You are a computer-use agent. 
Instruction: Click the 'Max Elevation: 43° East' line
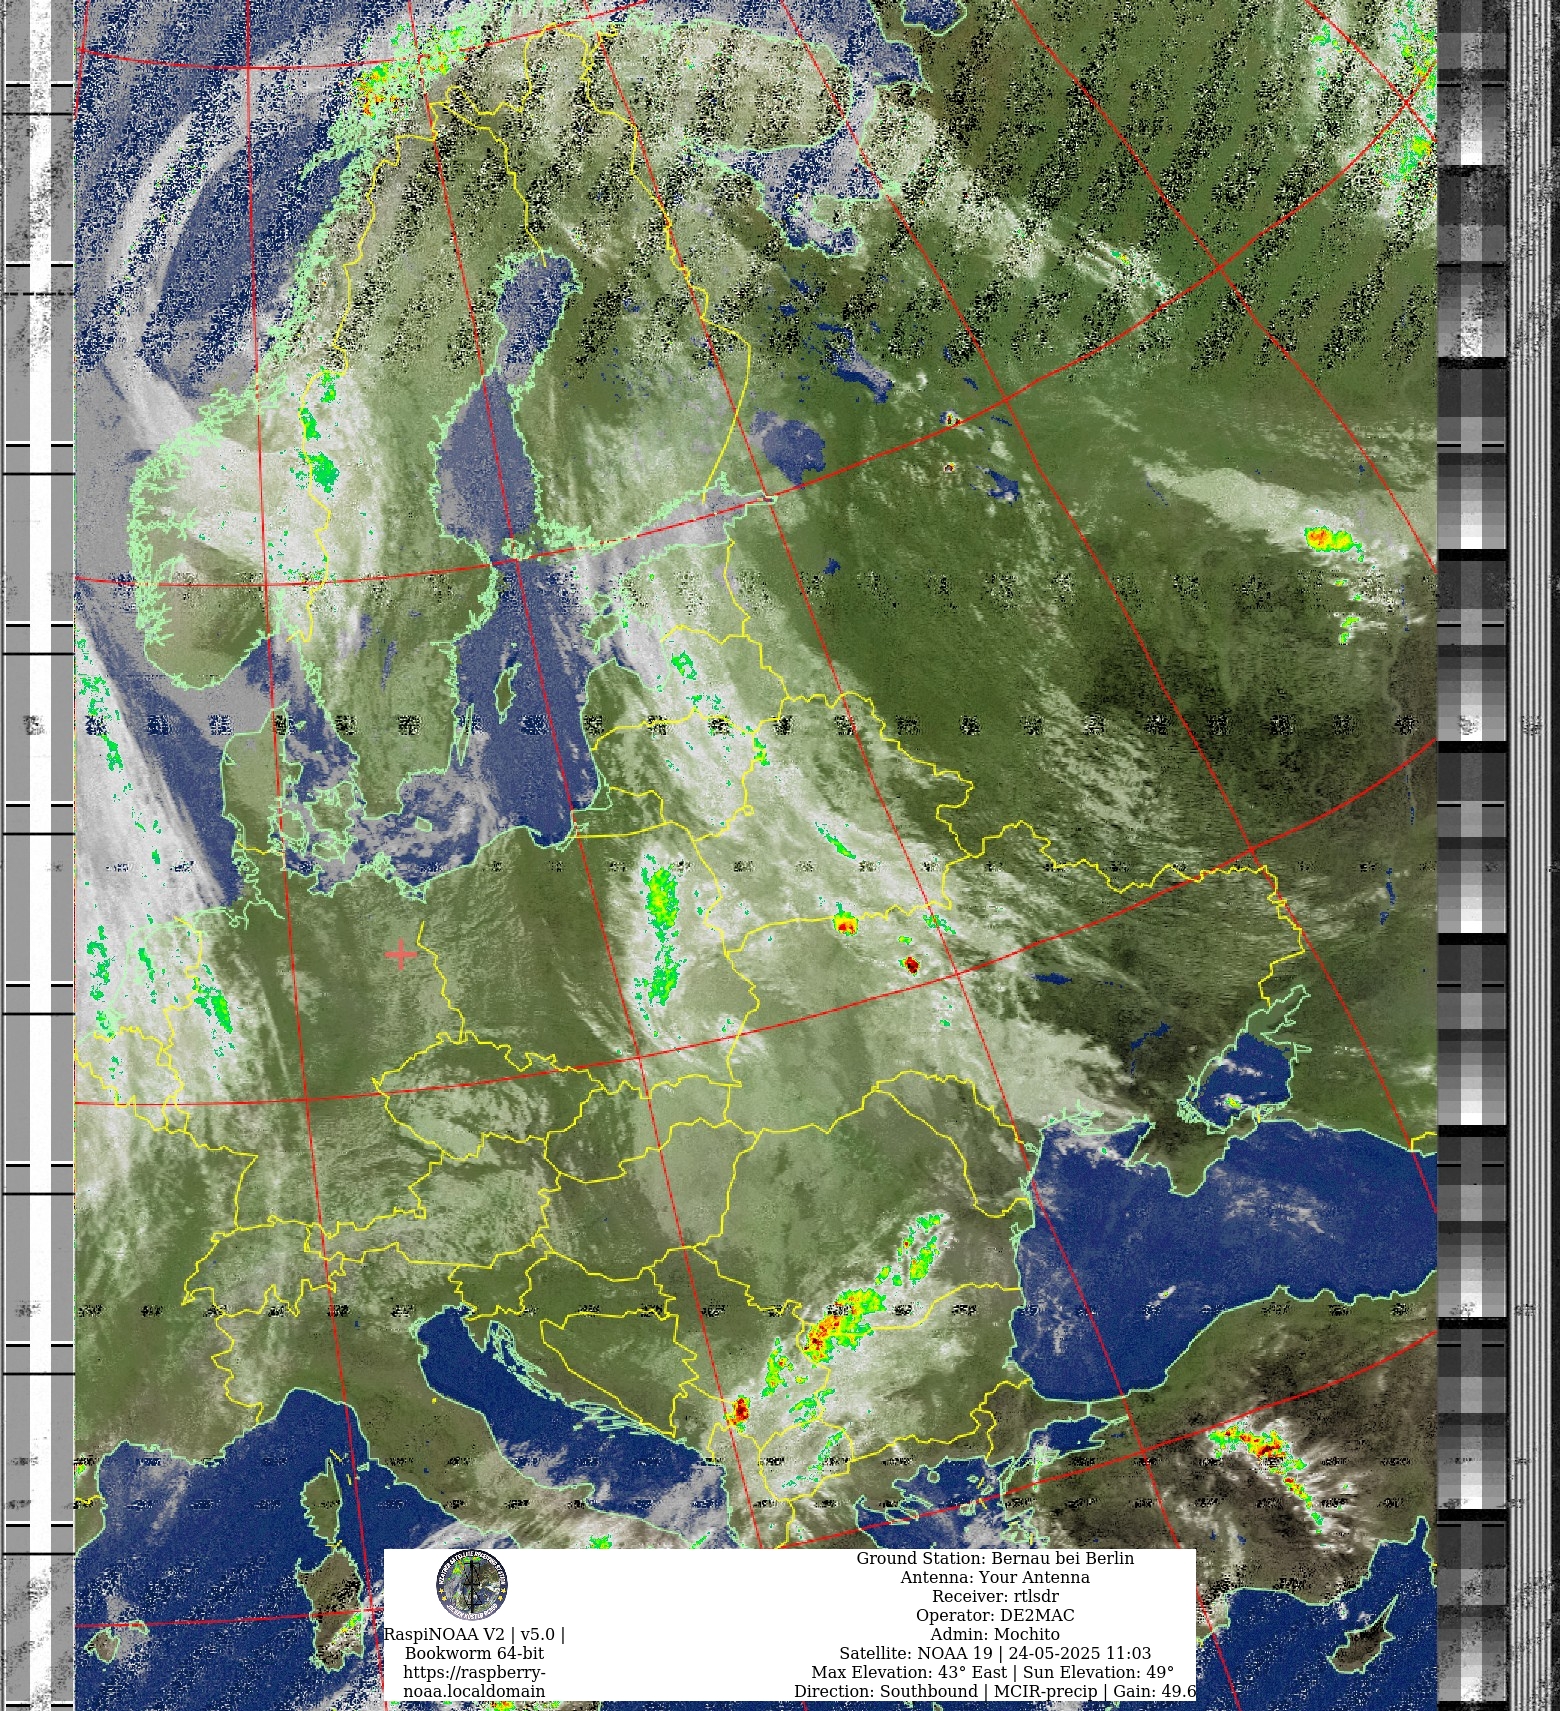[995, 1672]
